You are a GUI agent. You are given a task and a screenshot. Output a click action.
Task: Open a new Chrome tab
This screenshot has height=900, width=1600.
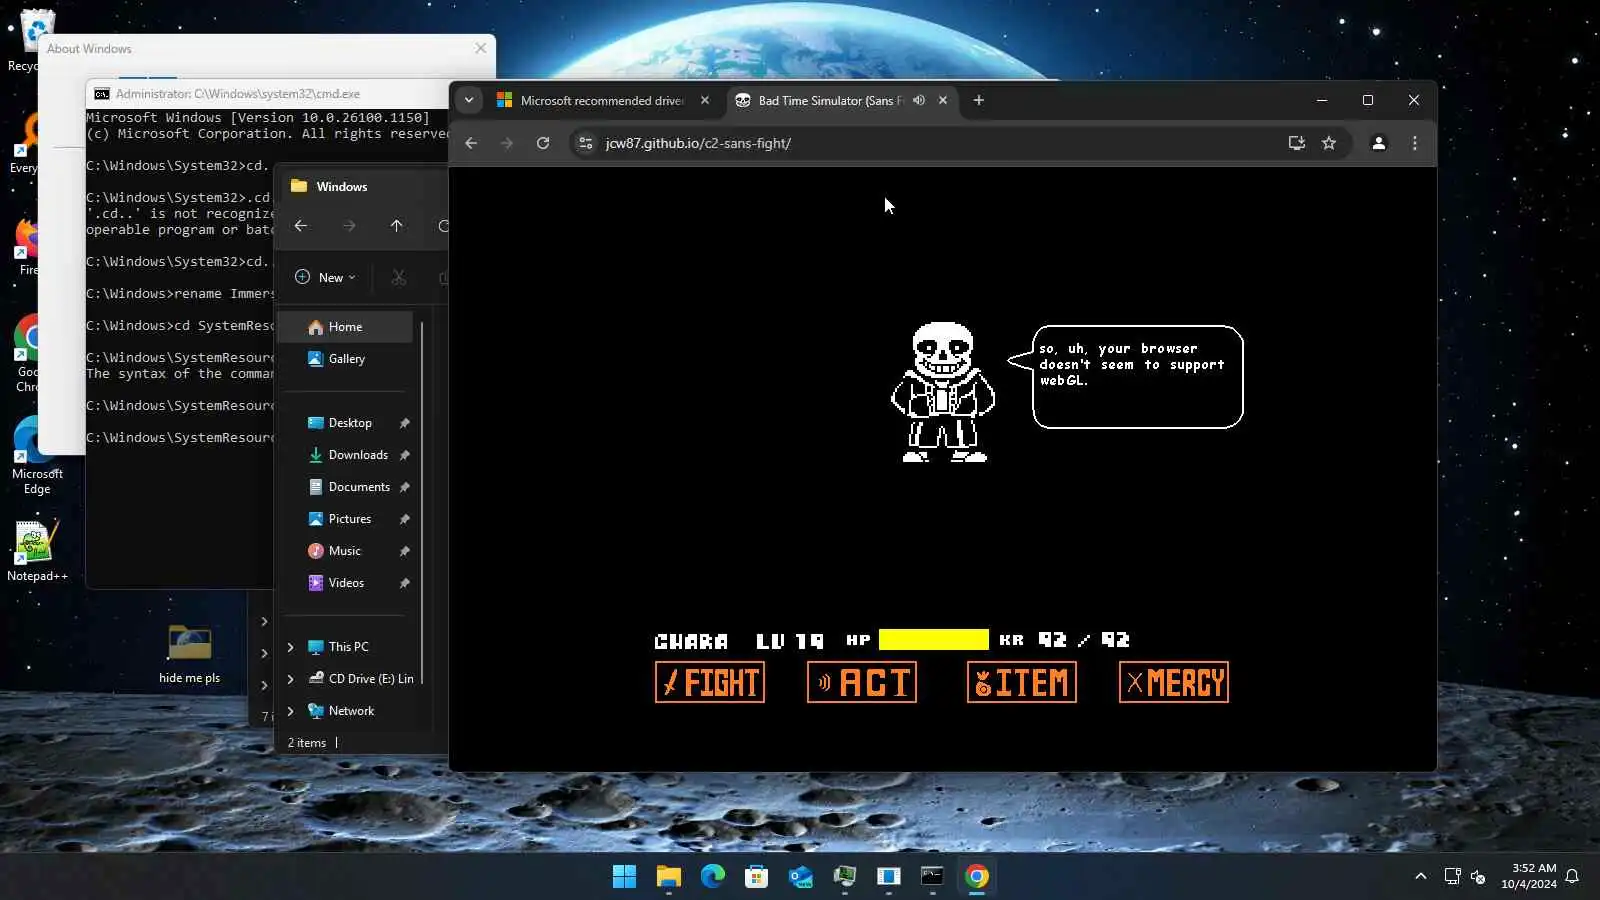[979, 100]
